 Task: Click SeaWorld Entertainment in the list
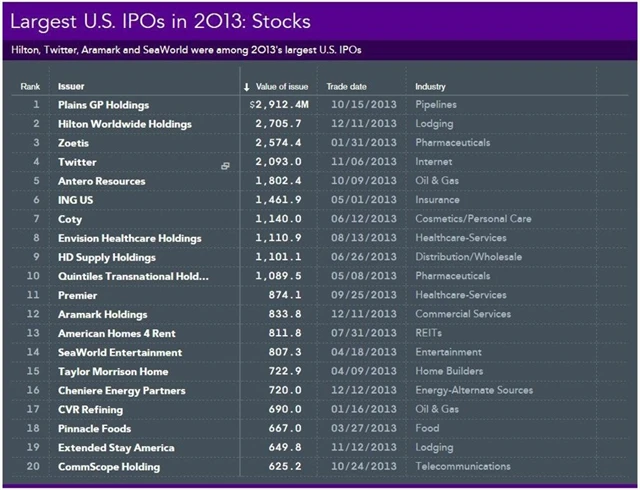(x=120, y=352)
